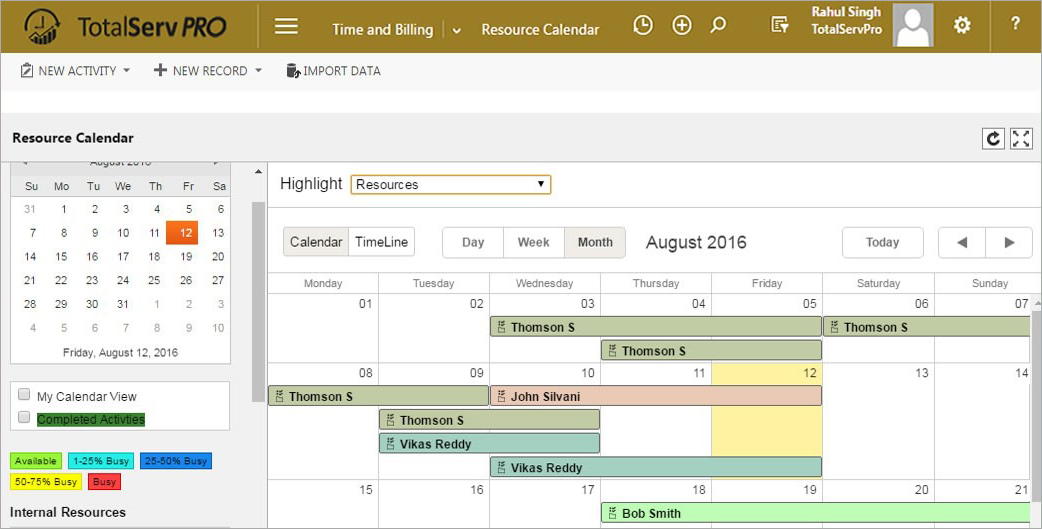This screenshot has height=529, width=1042.
Task: Click the help question mark icon
Action: [1015, 26]
